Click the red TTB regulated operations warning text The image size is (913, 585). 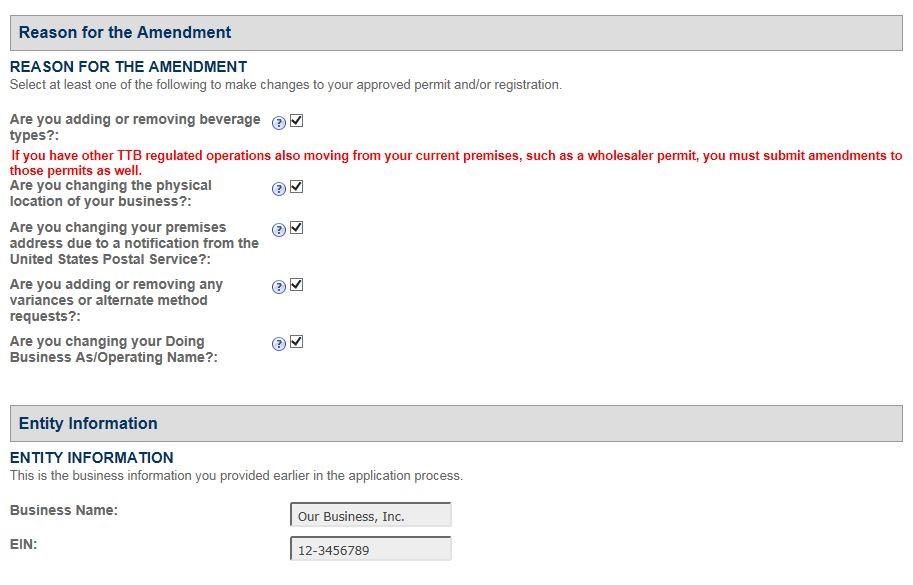pos(456,163)
